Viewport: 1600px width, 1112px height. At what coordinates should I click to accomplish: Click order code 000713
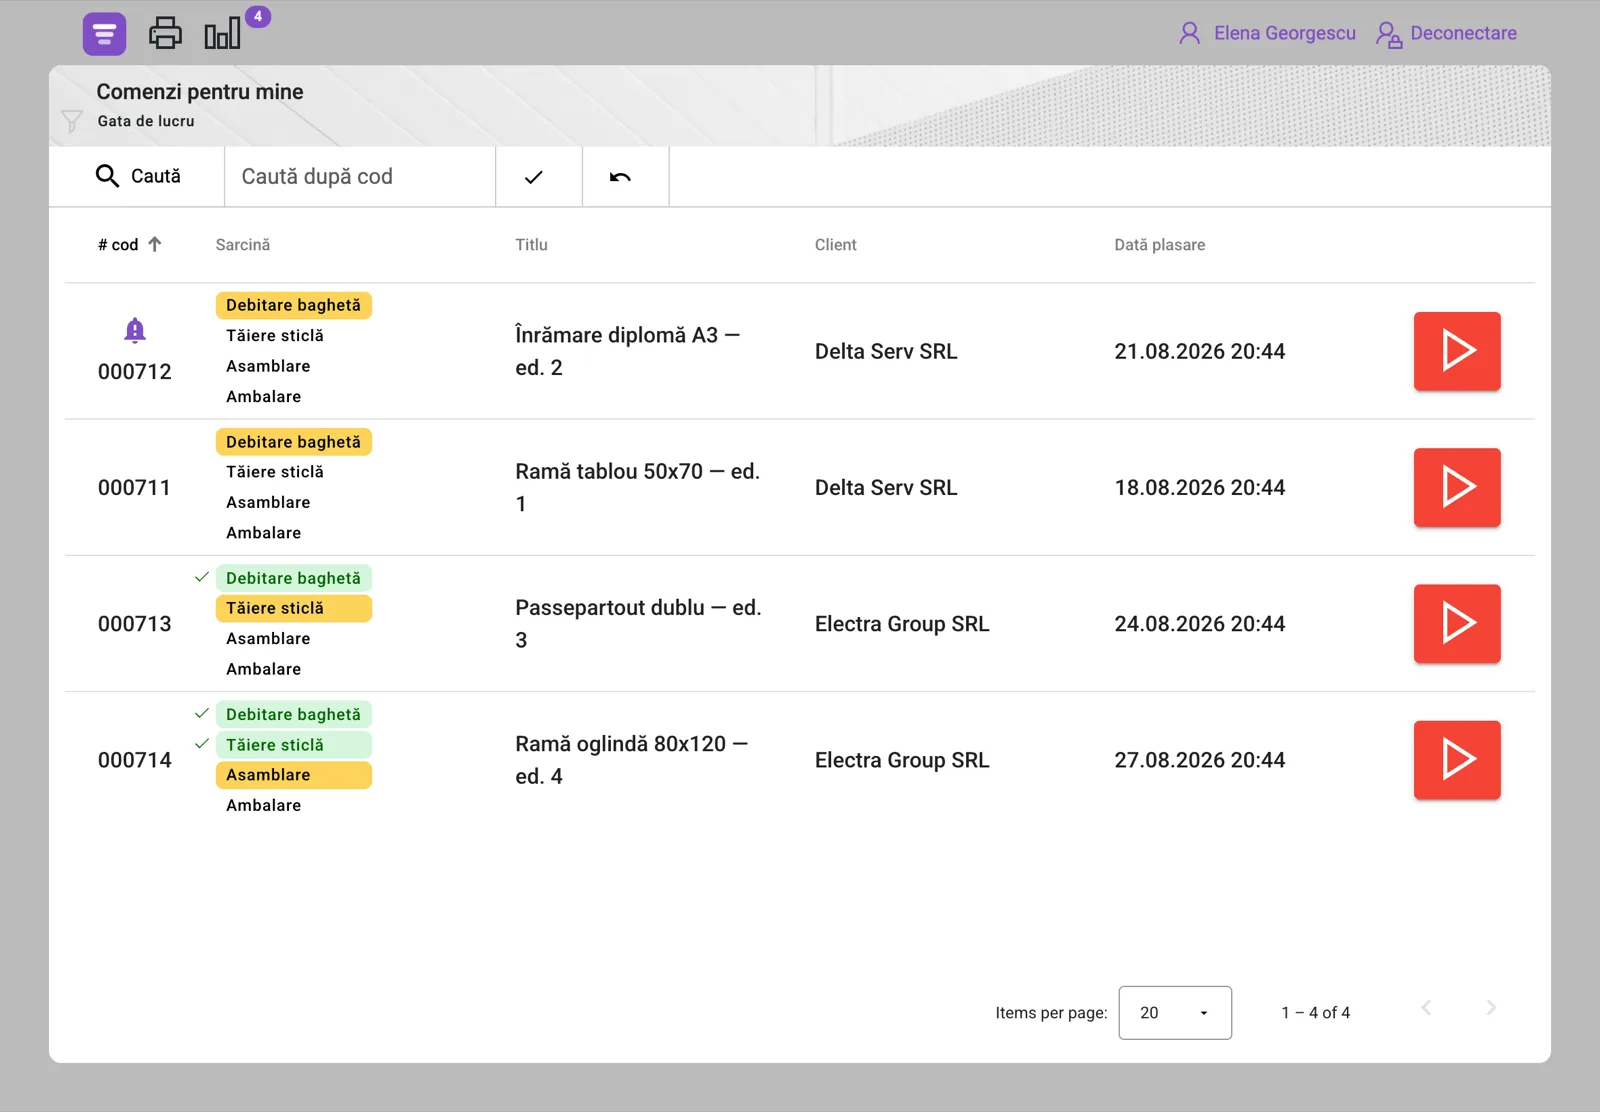(134, 624)
